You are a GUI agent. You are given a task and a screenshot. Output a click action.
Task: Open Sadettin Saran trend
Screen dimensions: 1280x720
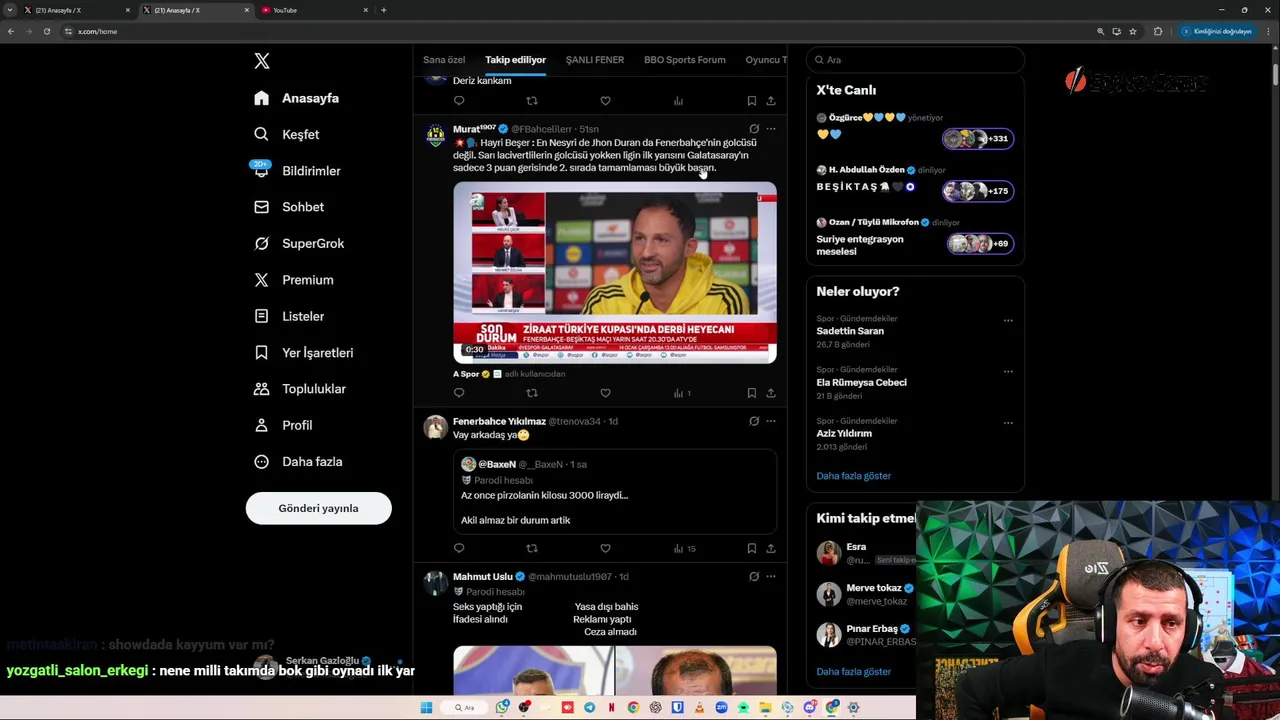[x=850, y=331]
